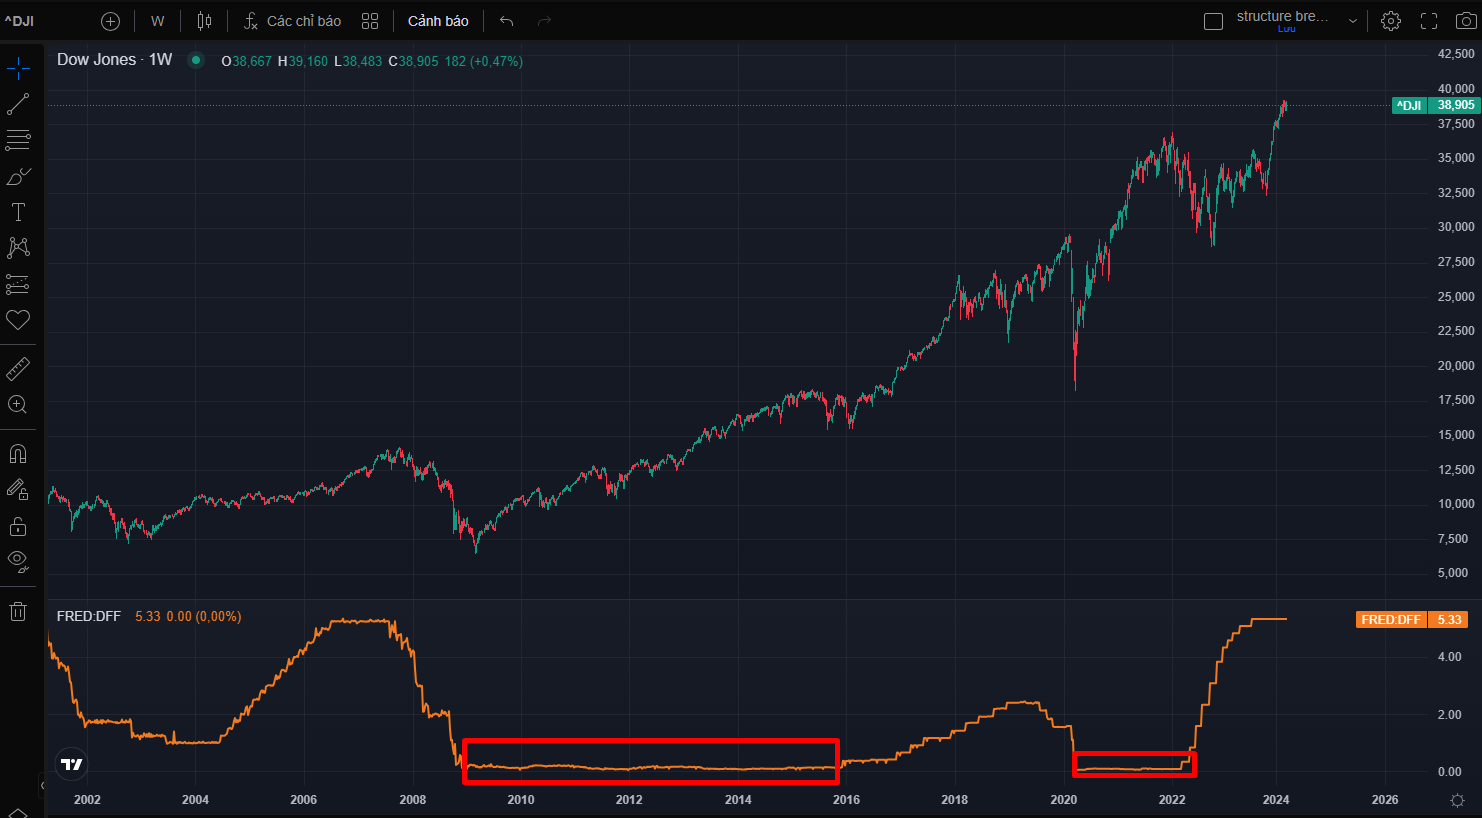This screenshot has width=1482, height=818.
Task: Toggle the Magnet mode
Action: 18,454
